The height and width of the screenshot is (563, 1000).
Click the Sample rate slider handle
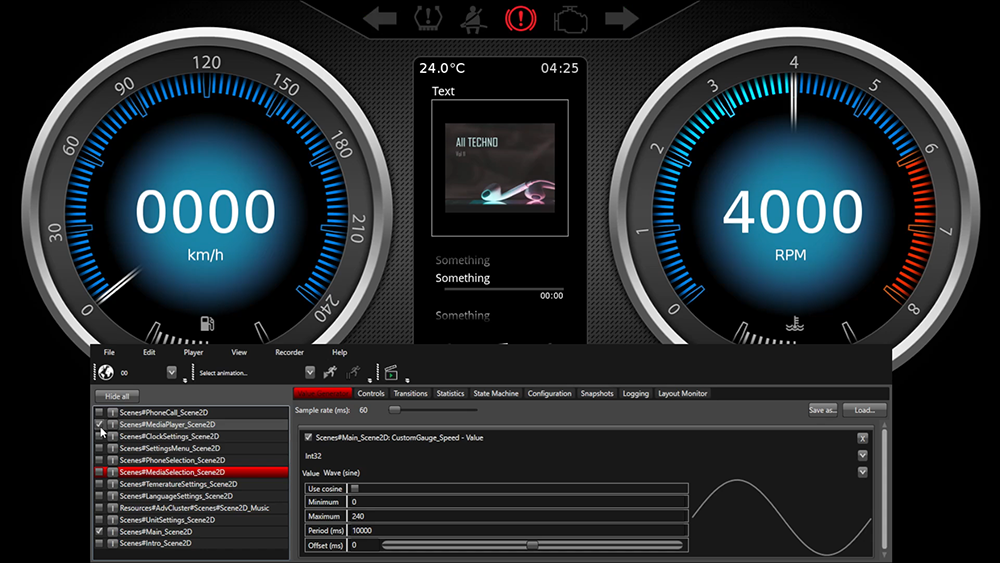394,410
